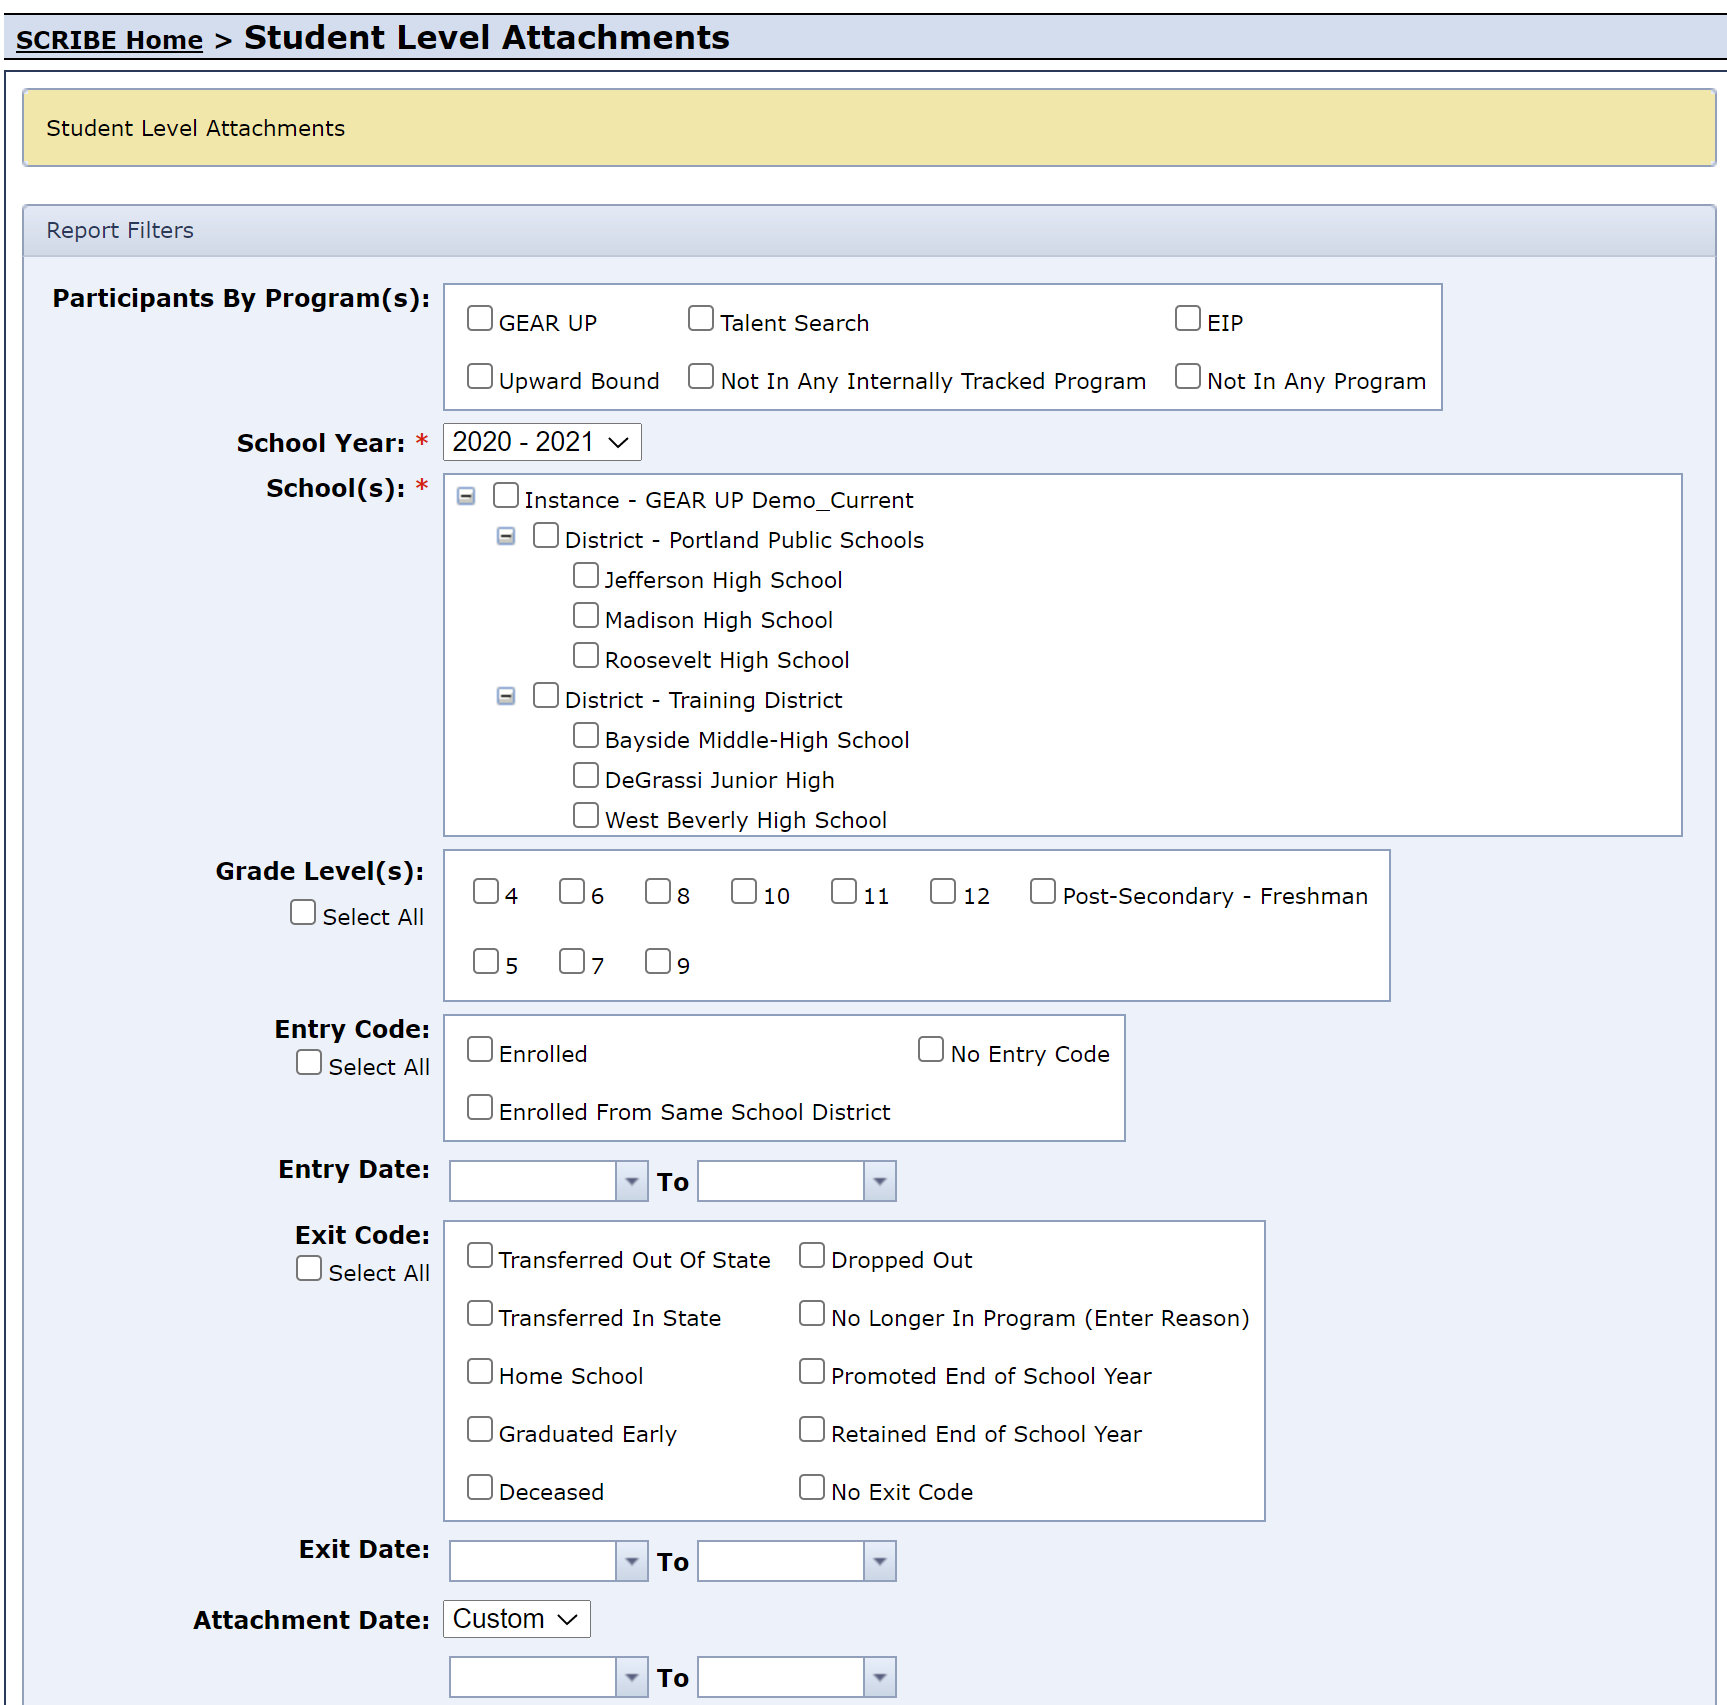This screenshot has width=1727, height=1705.
Task: Check Enrolled From Same School District
Action: click(x=480, y=1107)
